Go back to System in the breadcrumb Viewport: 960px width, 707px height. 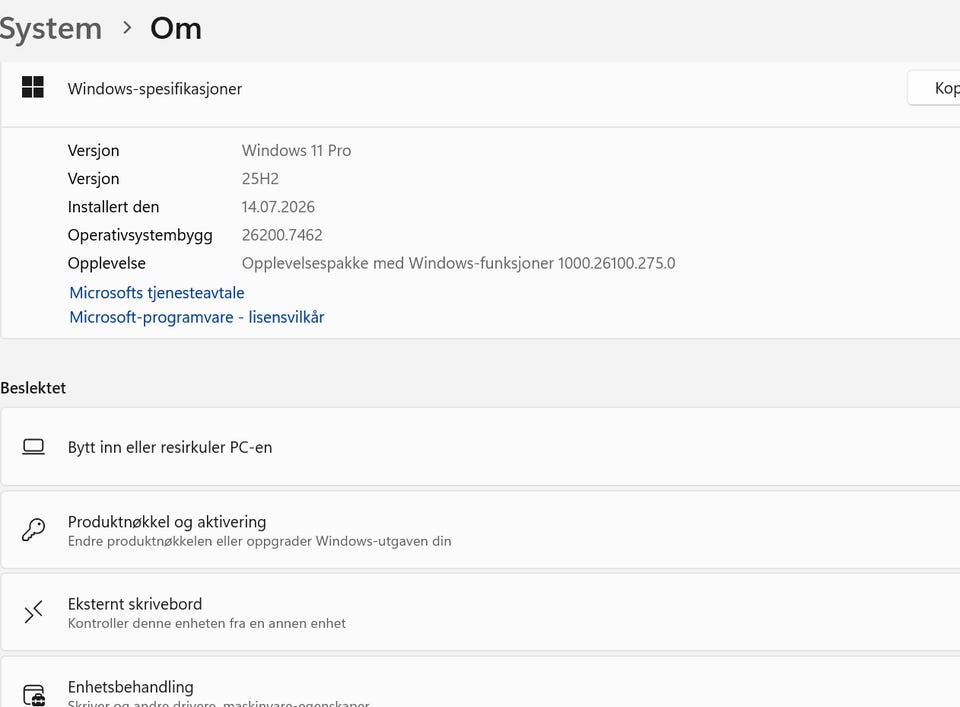[x=51, y=29]
